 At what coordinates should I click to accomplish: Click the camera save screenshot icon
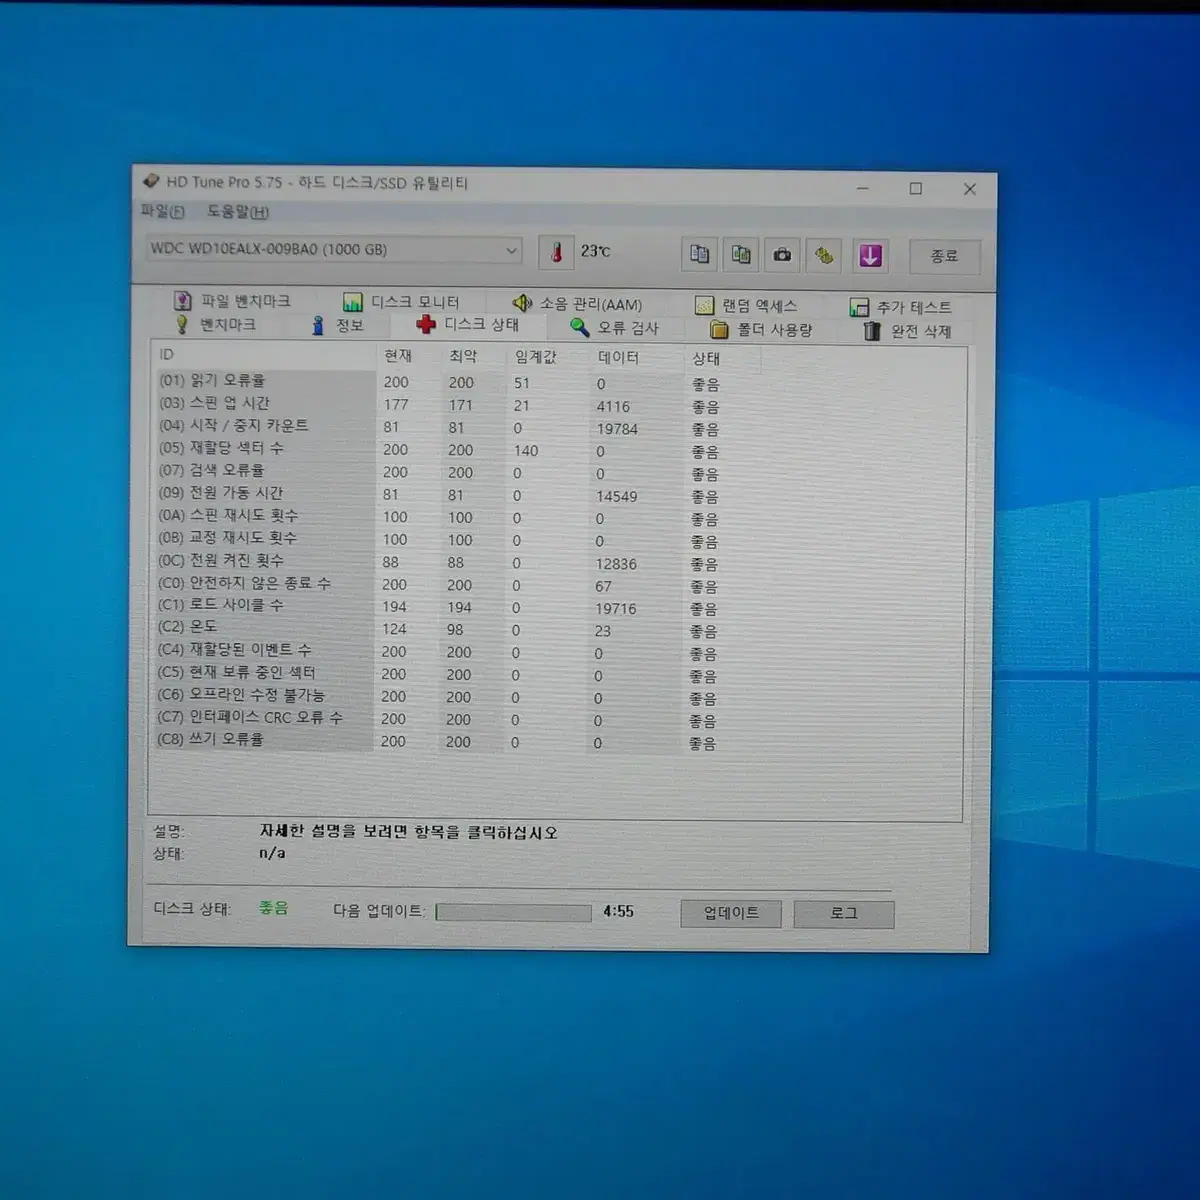pos(782,255)
